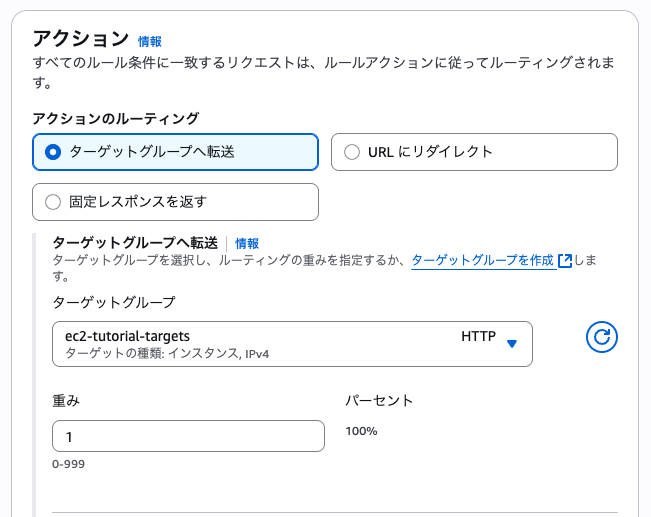Click the HTTP protocol label in dropdown

coord(478,336)
